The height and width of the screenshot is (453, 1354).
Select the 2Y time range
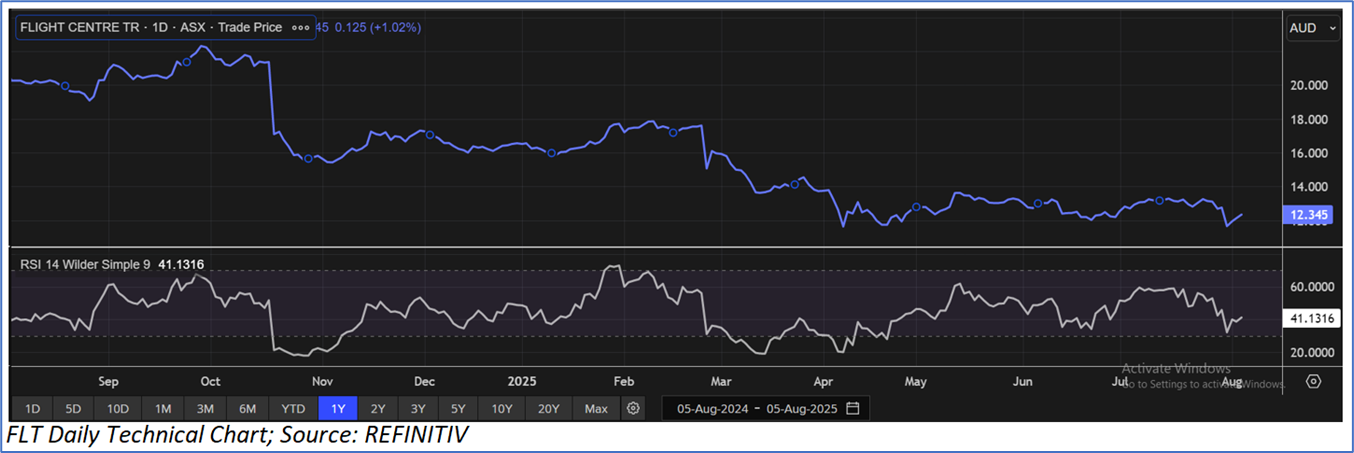point(378,408)
